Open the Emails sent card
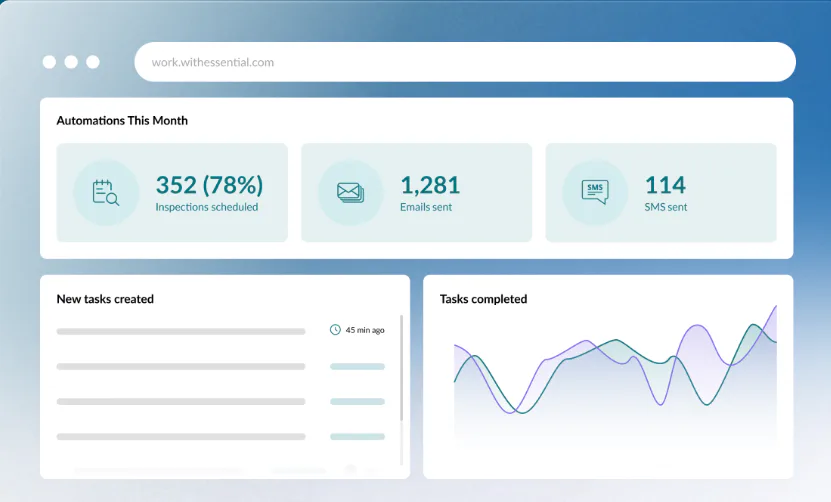The width and height of the screenshot is (831, 502). pos(417,192)
